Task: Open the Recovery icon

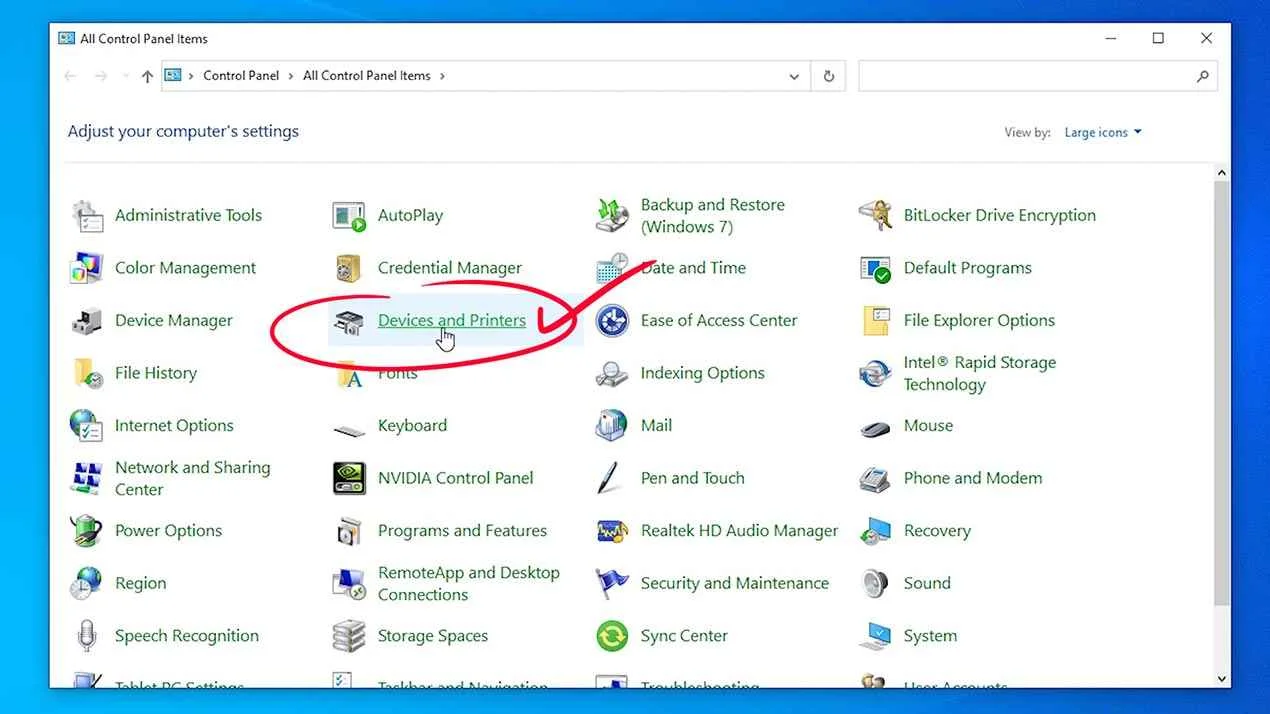Action: point(875,530)
